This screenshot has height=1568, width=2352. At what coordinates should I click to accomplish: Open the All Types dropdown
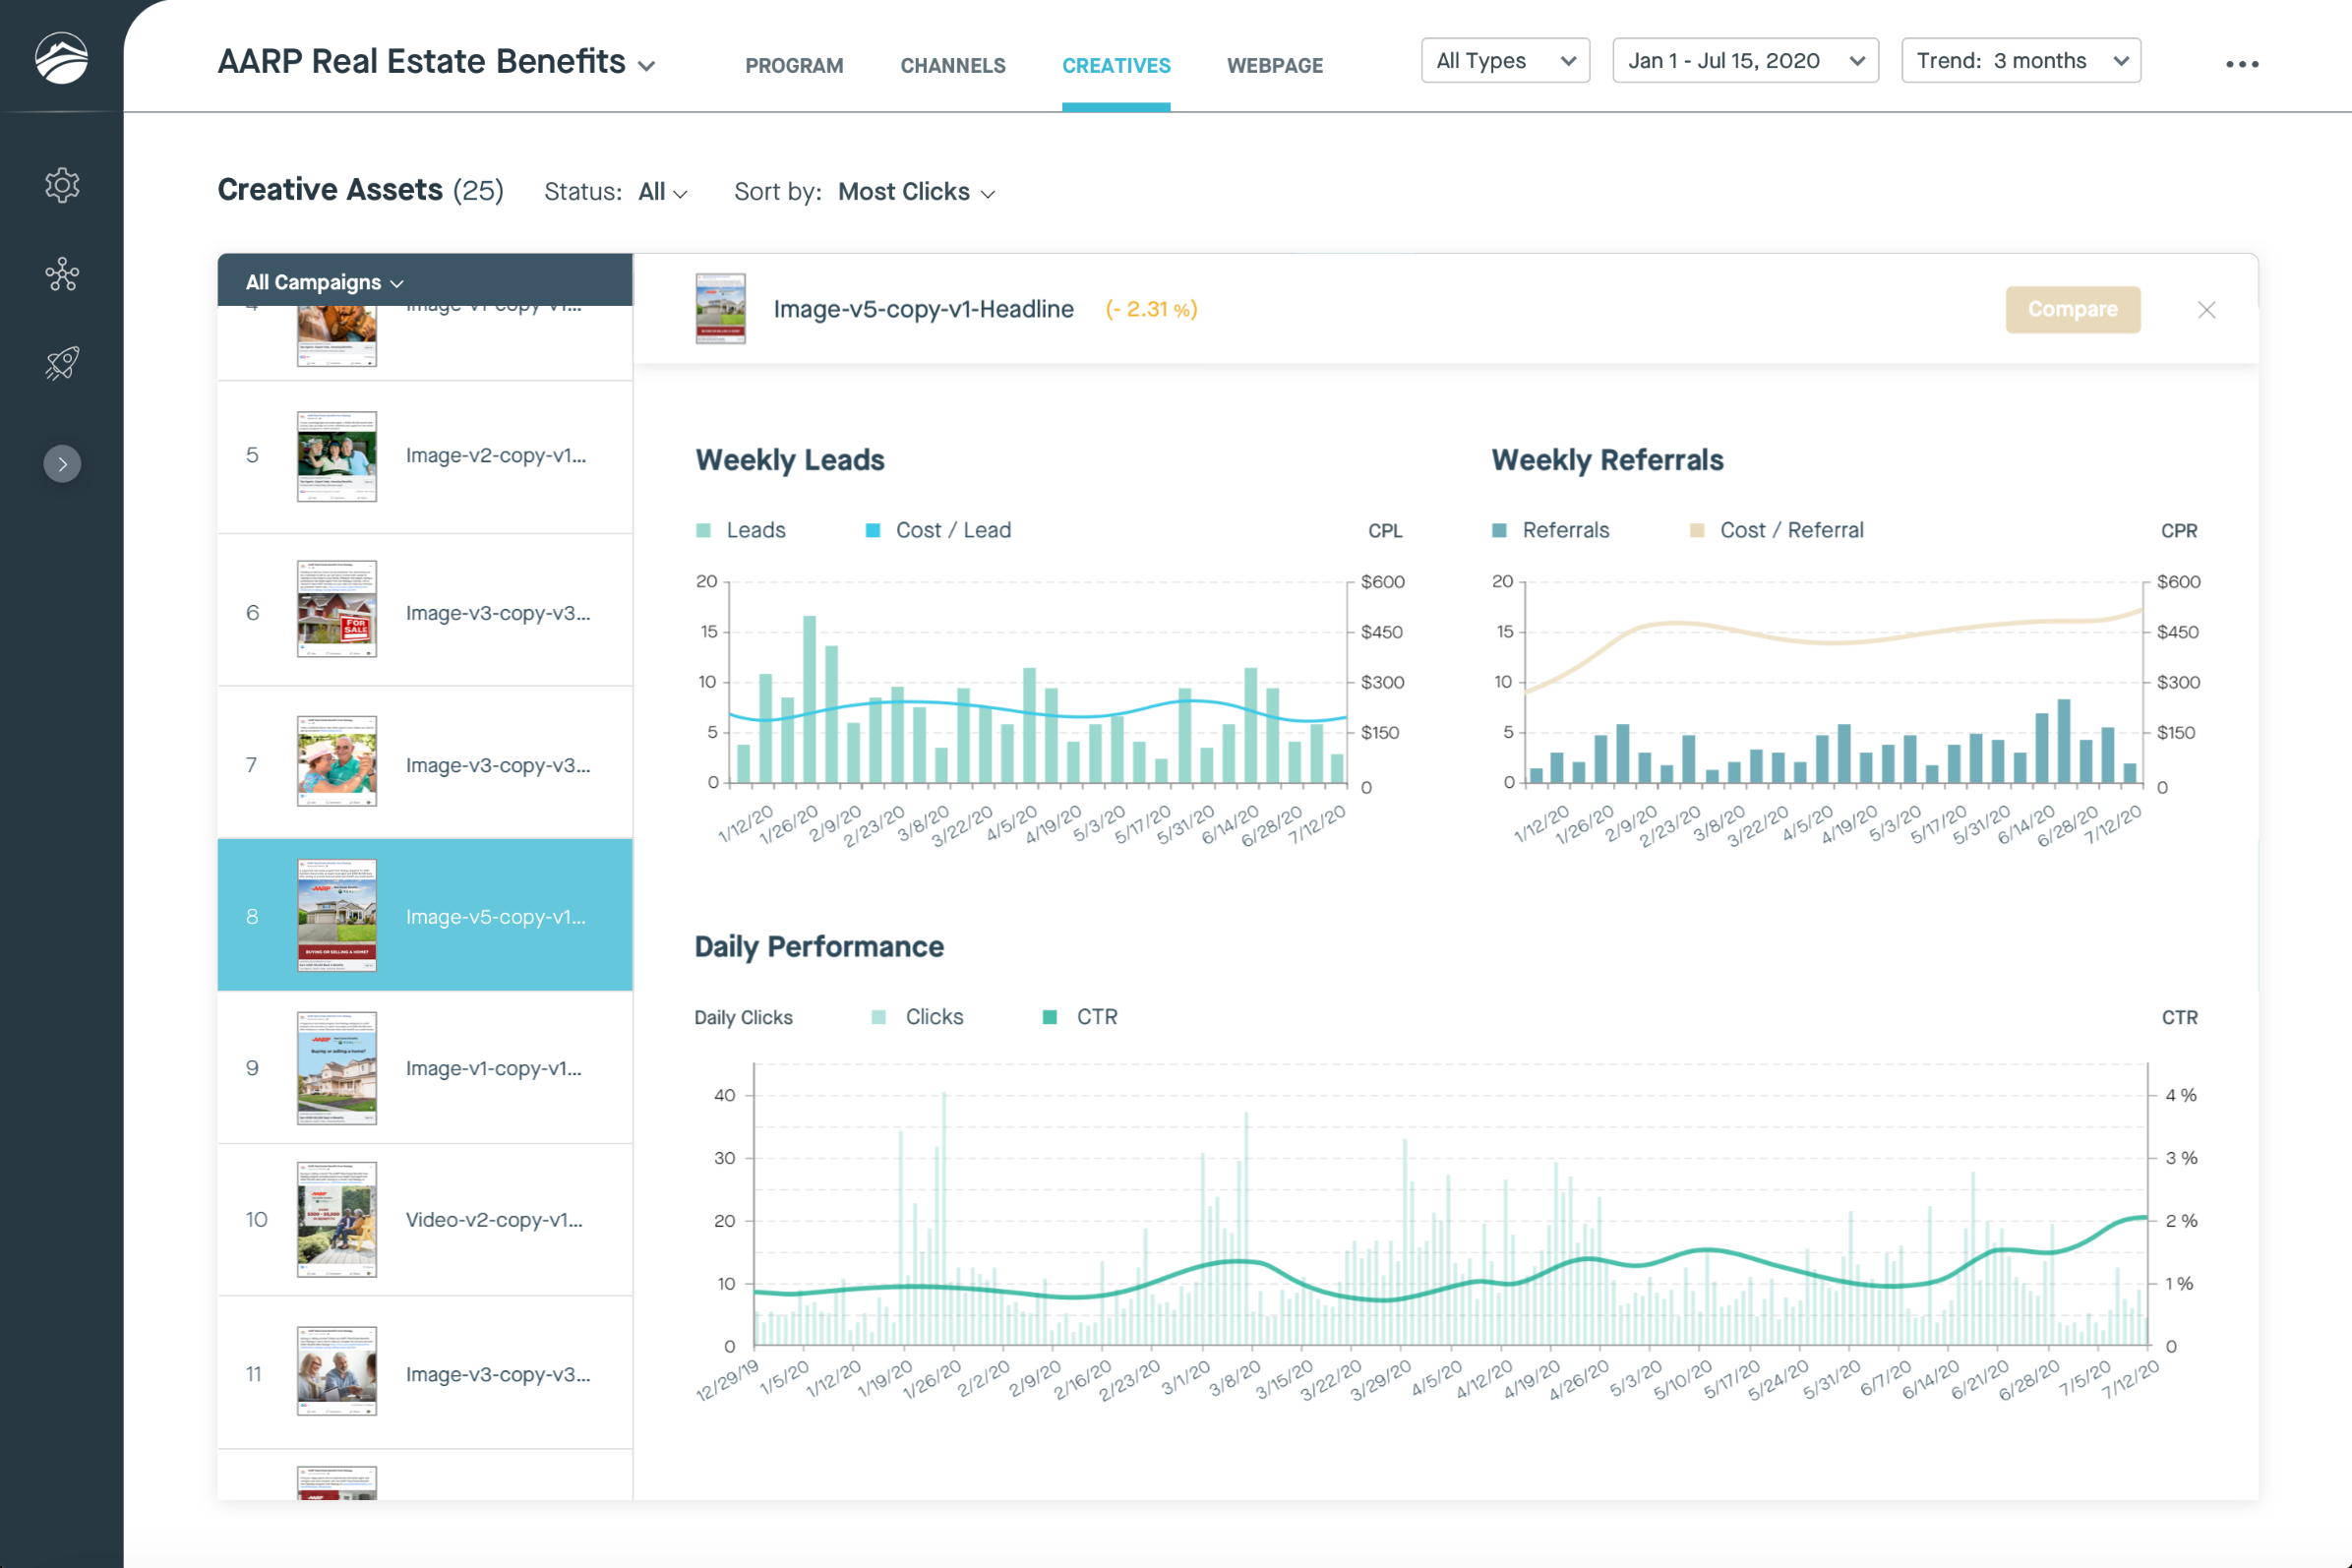1504,61
